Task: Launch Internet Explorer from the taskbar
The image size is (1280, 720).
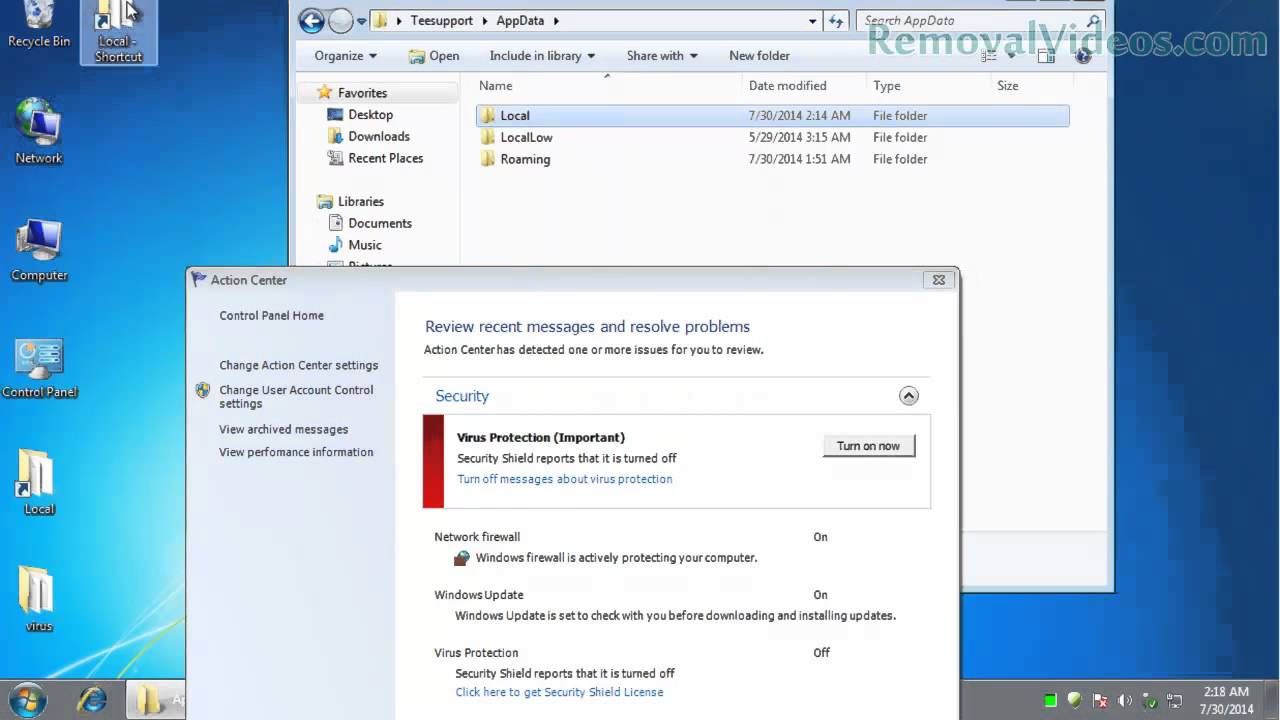Action: pyautogui.click(x=92, y=700)
